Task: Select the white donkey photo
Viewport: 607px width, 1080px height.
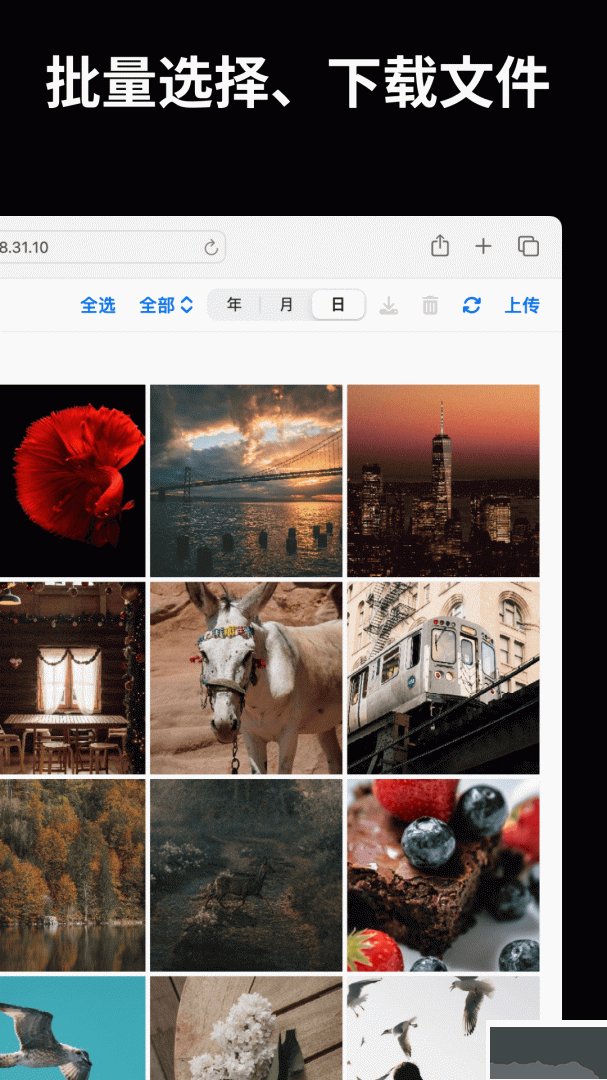Action: click(246, 678)
